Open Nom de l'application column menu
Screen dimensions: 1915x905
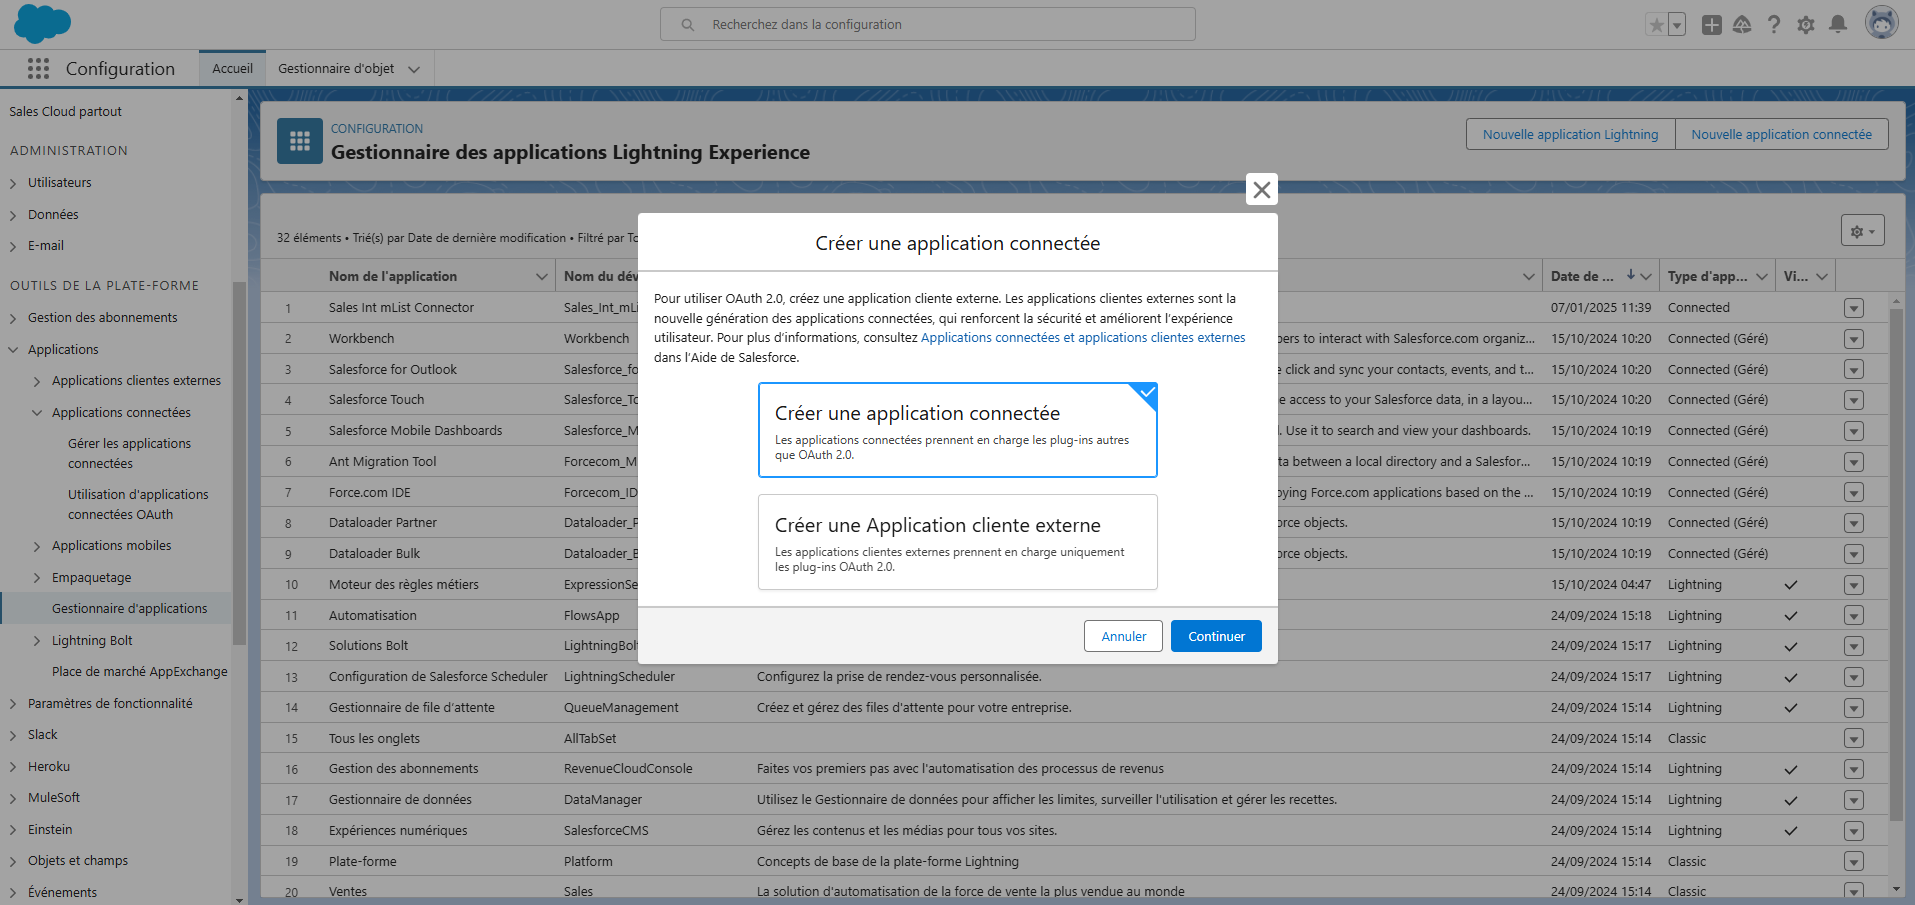pos(541,277)
